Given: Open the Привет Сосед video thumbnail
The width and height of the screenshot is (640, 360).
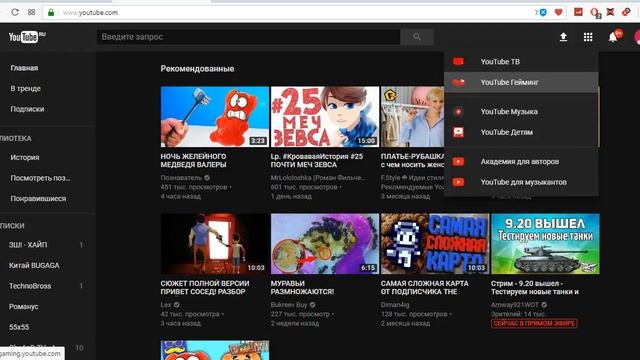Looking at the screenshot, I should (x=215, y=244).
